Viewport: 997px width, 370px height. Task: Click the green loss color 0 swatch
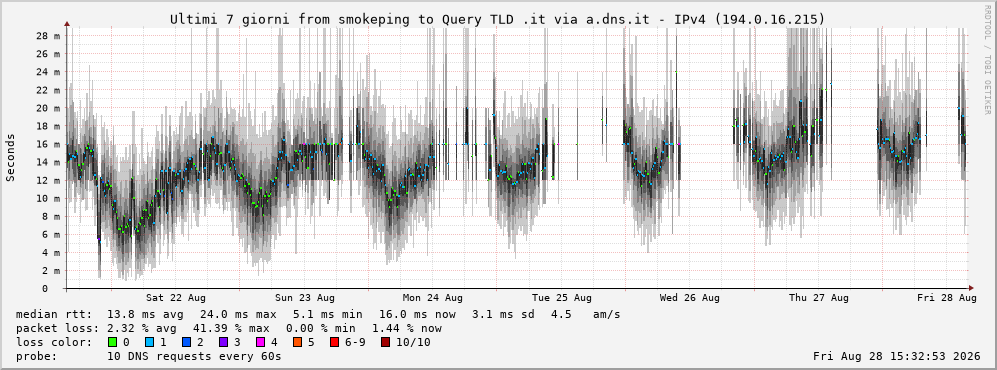113,342
